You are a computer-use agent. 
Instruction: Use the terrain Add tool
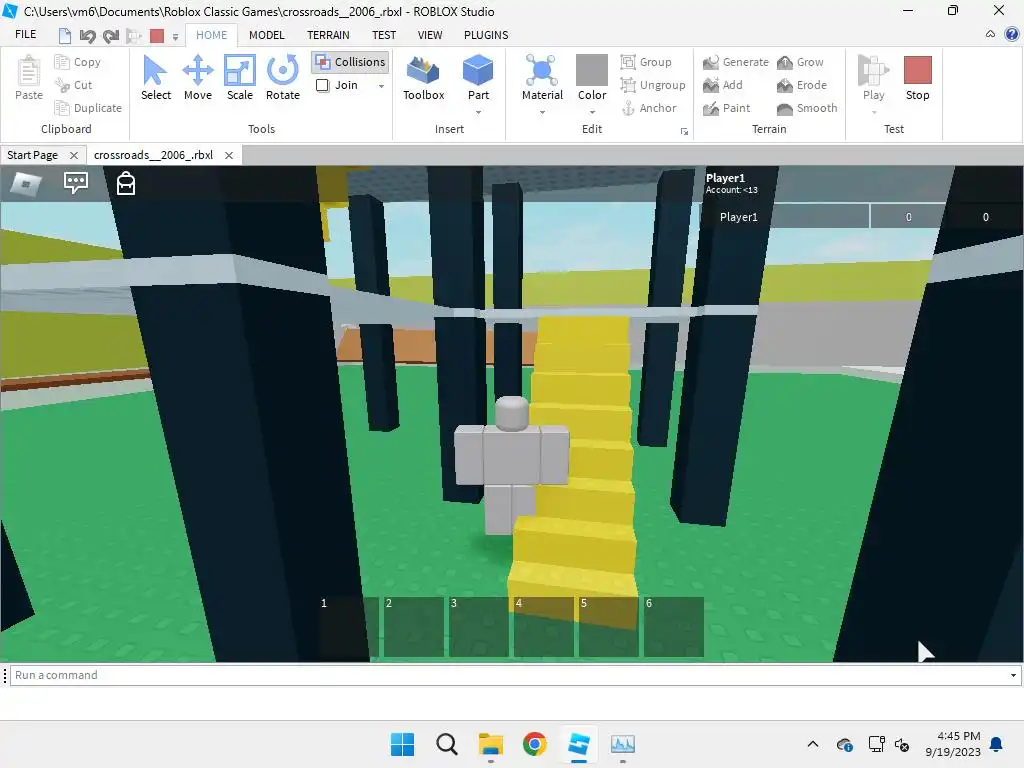(723, 85)
